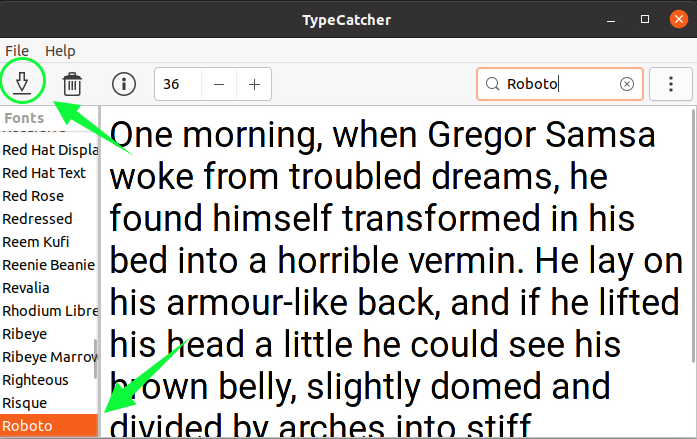Increase font size with plus button
Screen dimensions: 697x439
pyautogui.click(x=254, y=85)
